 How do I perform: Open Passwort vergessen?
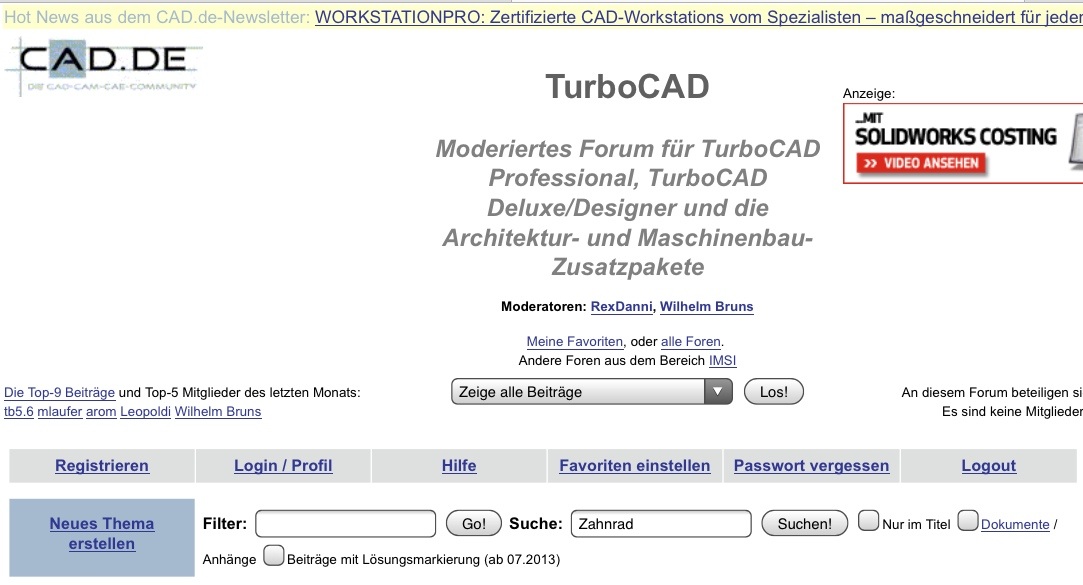812,466
